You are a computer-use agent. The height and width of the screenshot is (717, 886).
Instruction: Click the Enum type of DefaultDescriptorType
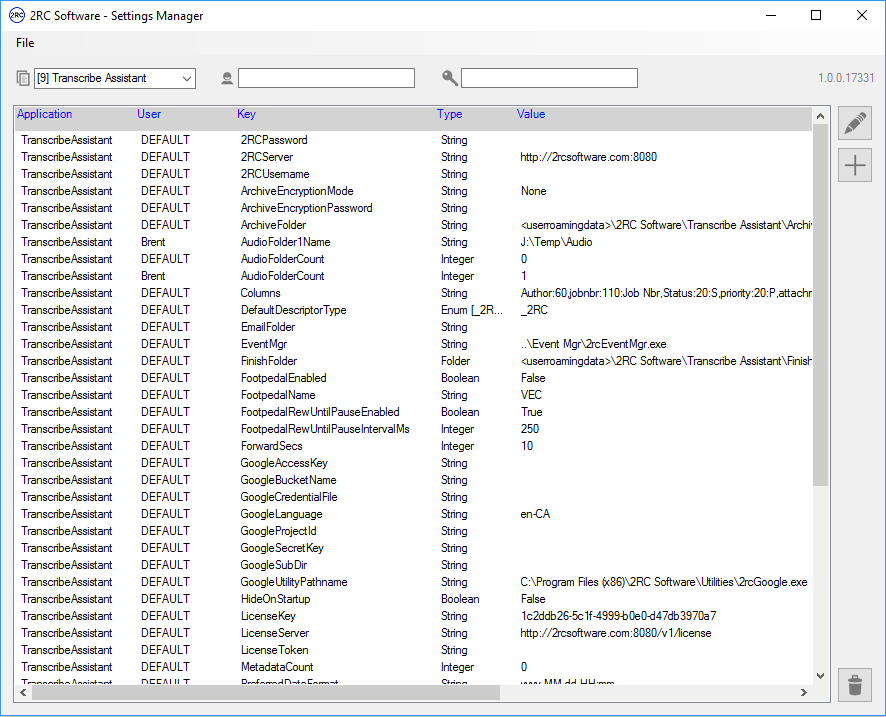coord(471,310)
